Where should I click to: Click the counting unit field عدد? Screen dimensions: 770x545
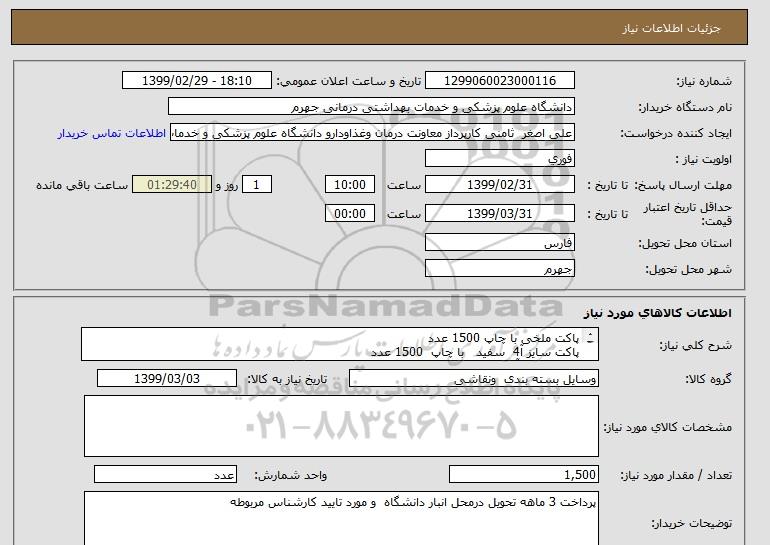165,475
